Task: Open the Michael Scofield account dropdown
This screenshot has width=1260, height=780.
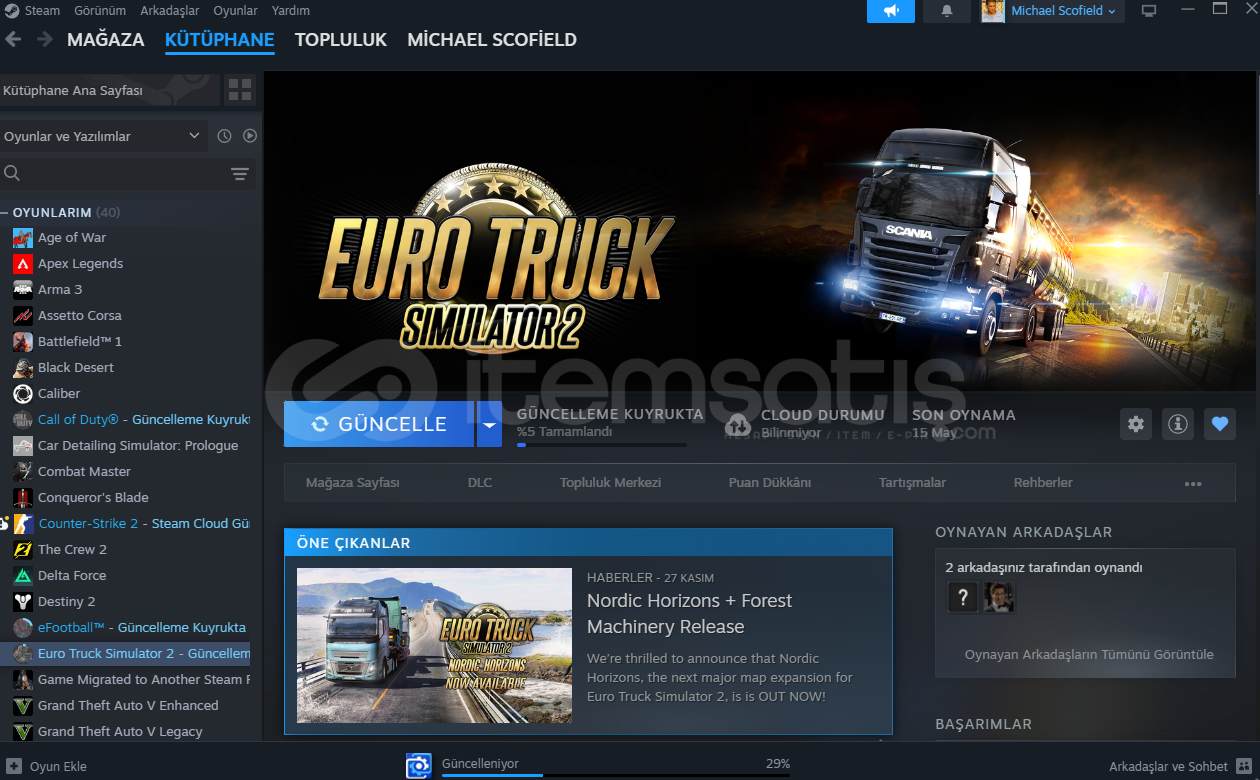Action: tap(1063, 11)
